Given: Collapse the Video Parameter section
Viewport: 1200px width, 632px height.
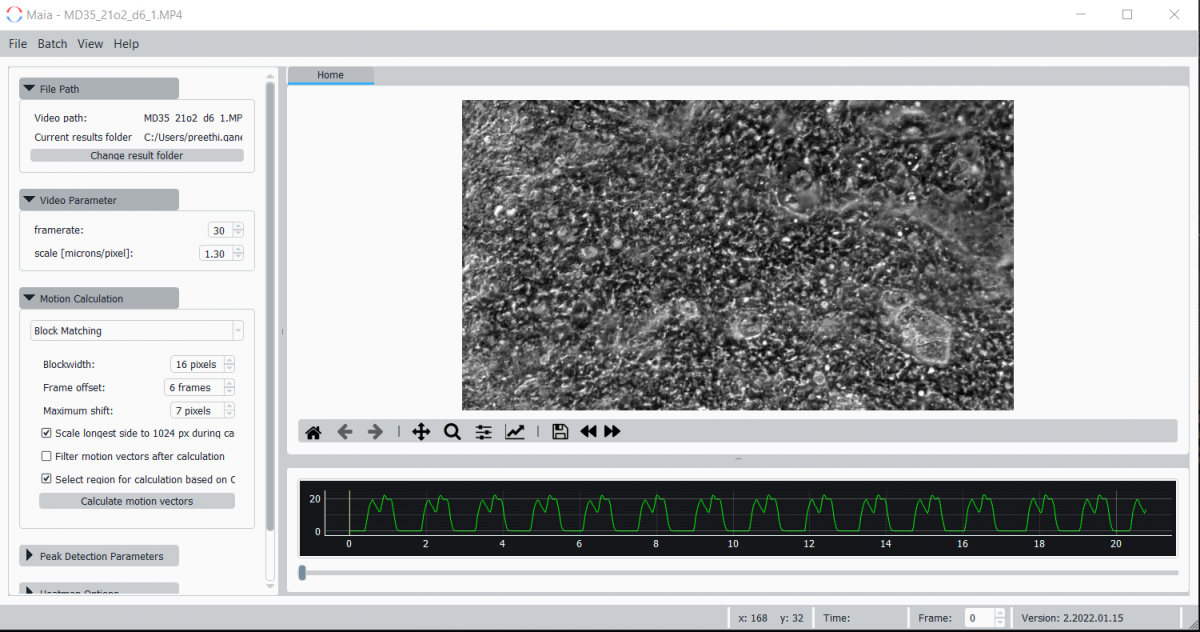Looking at the screenshot, I should pyautogui.click(x=99, y=200).
